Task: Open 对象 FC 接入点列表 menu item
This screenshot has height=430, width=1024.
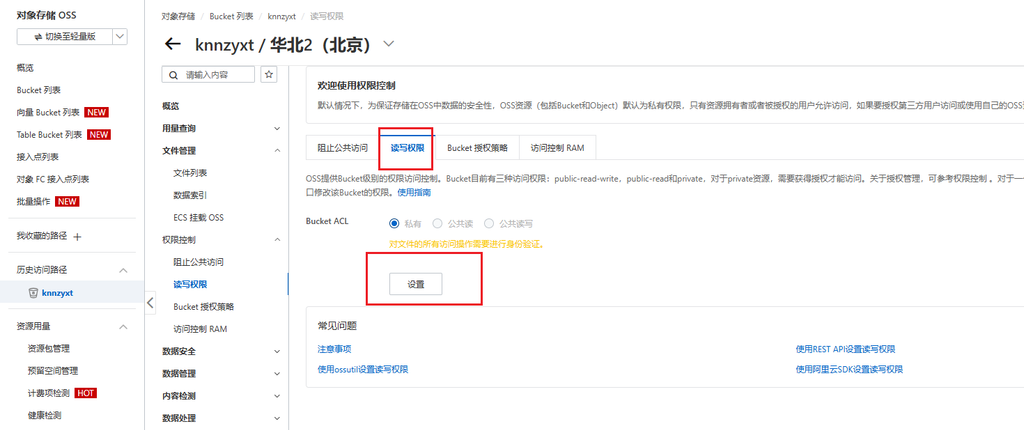Action: pyautogui.click(x=53, y=179)
